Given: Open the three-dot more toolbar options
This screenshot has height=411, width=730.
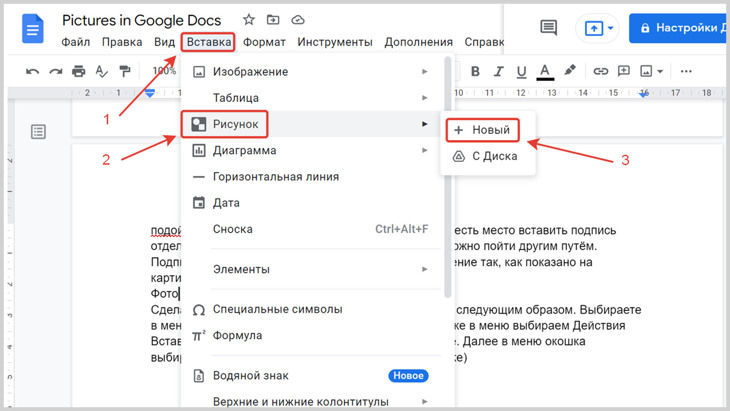Looking at the screenshot, I should click(x=686, y=71).
